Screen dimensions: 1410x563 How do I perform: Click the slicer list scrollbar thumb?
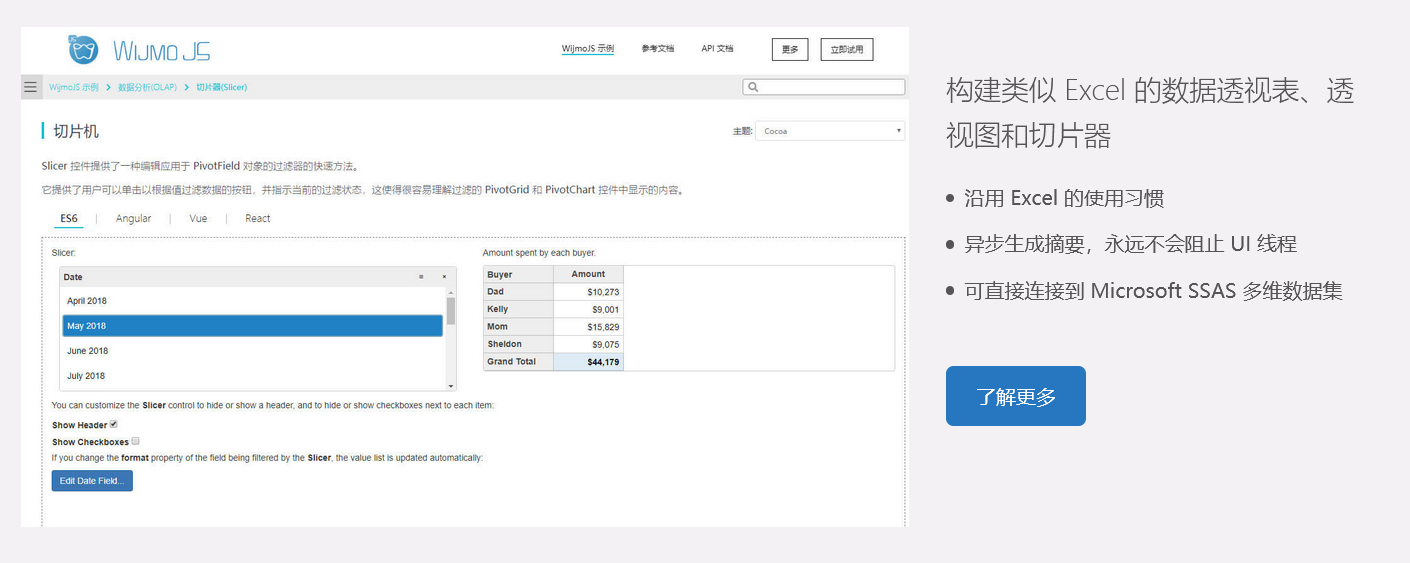pos(451,311)
